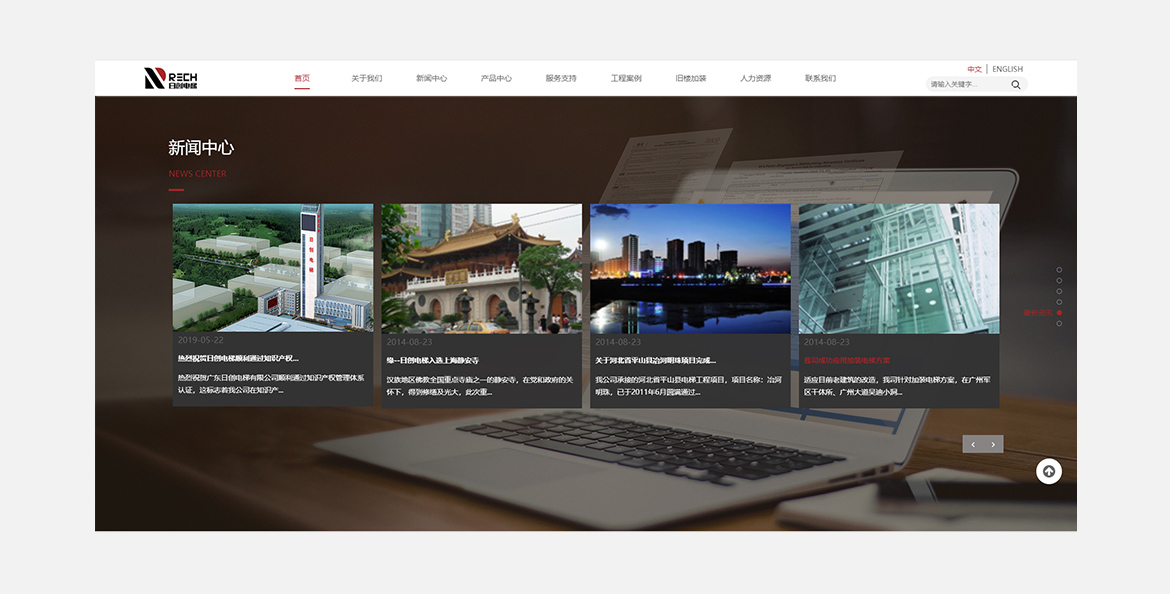This screenshot has width=1170, height=594.
Task: Open the 联系我们 contact page
Action: click(x=820, y=78)
